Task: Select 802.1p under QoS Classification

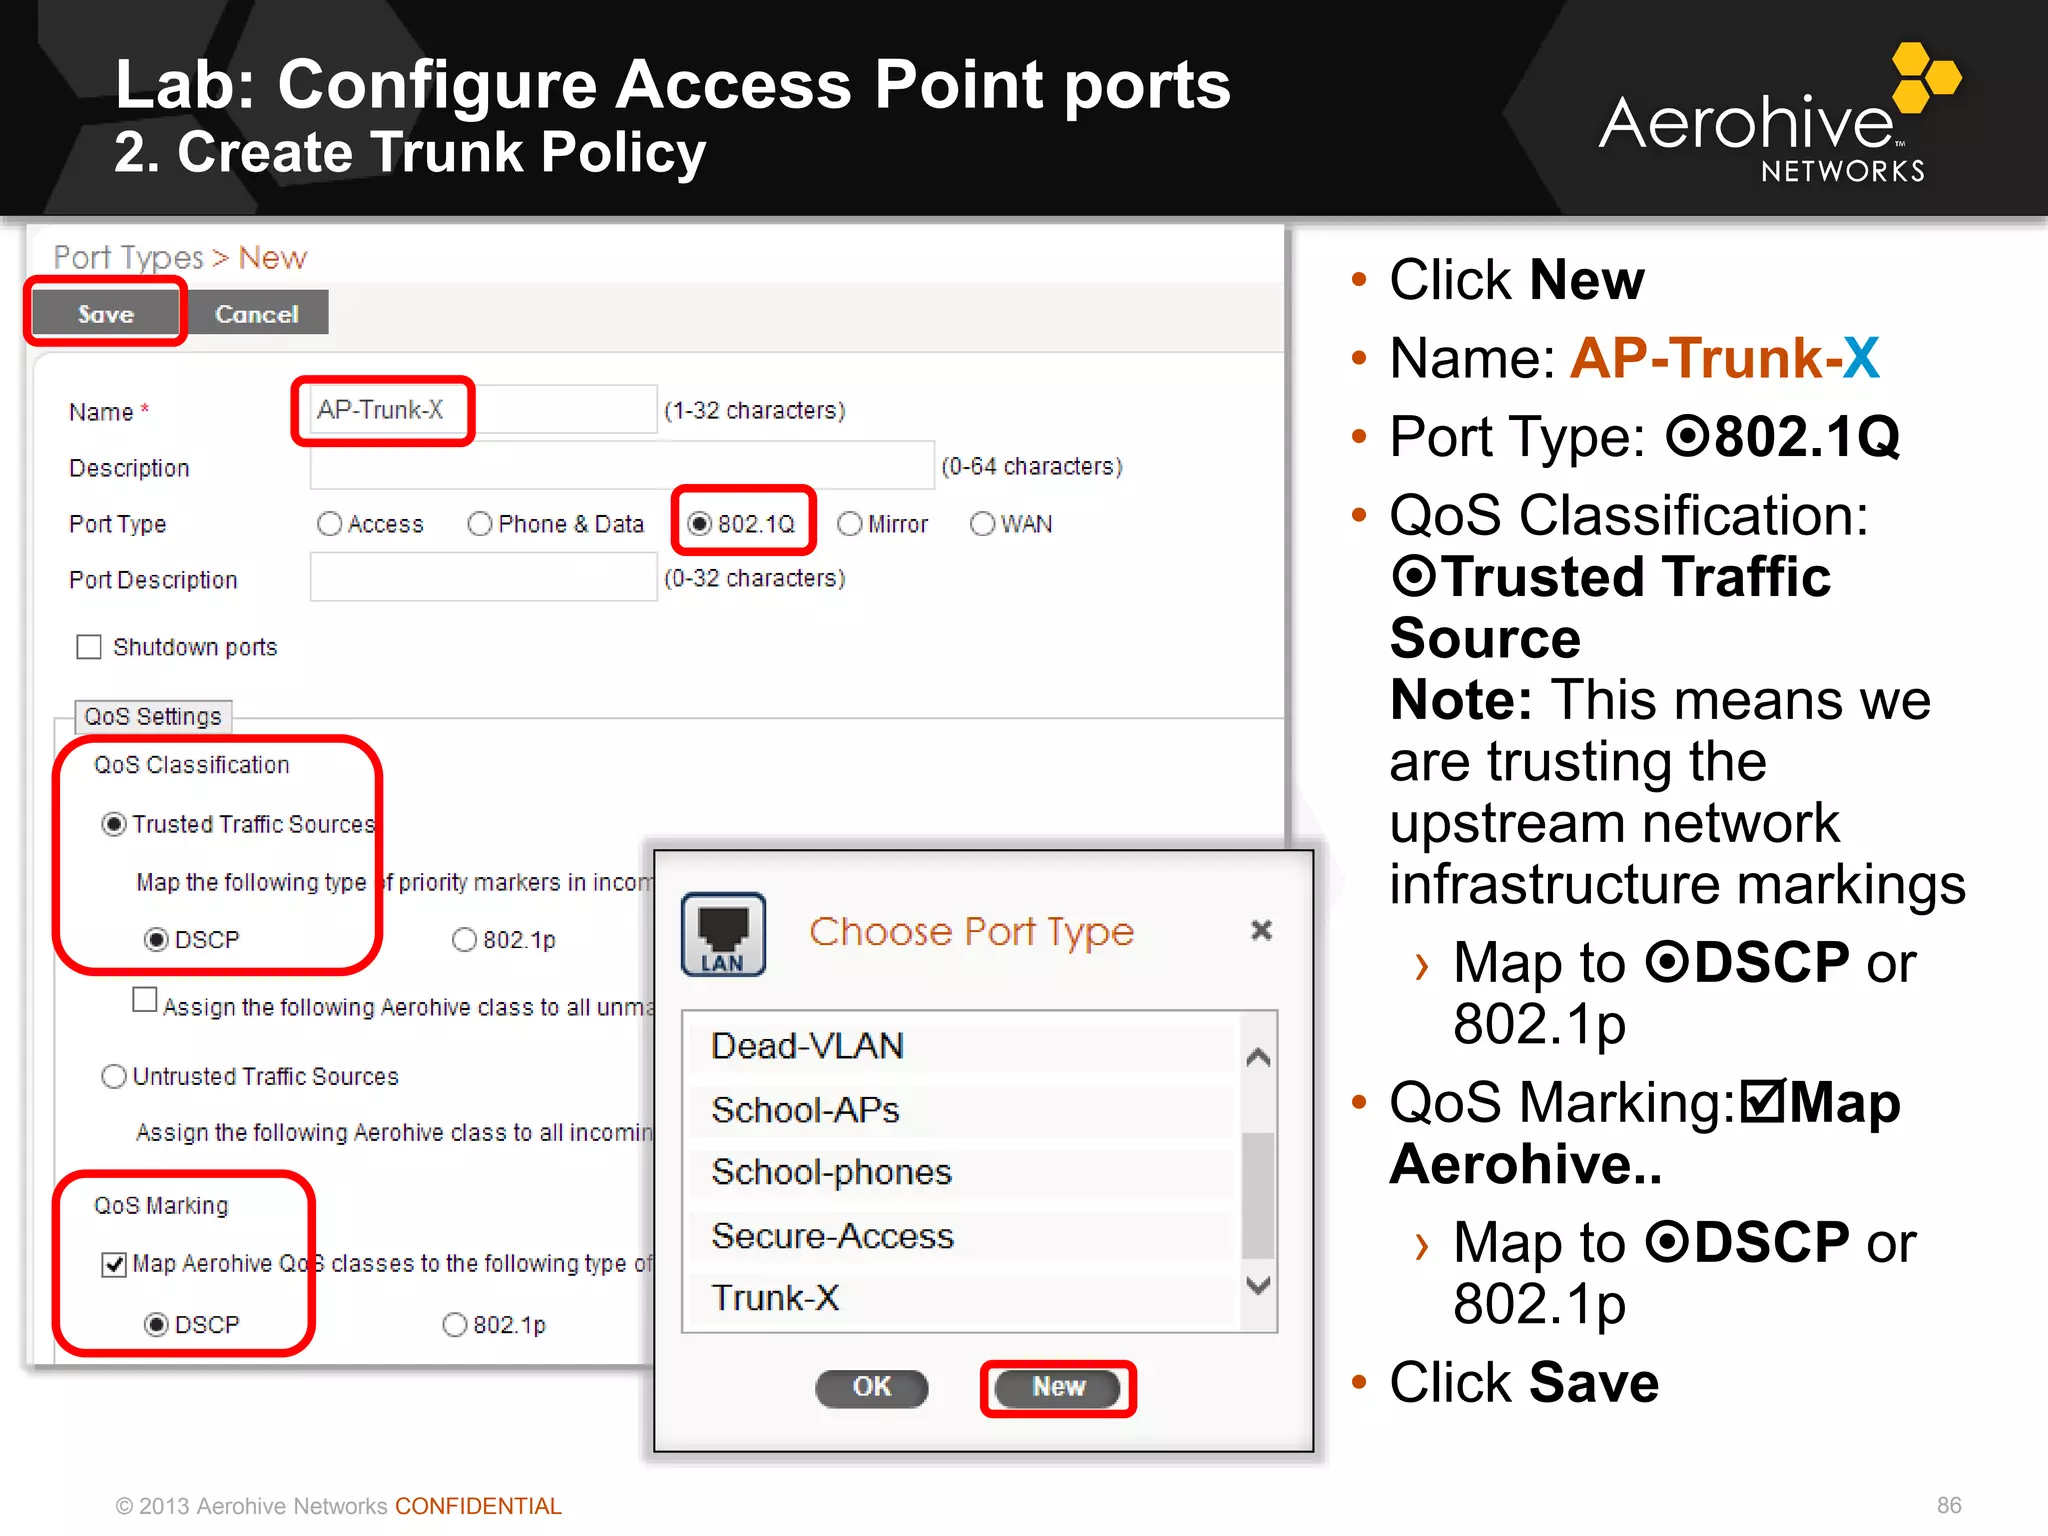Action: [464, 940]
